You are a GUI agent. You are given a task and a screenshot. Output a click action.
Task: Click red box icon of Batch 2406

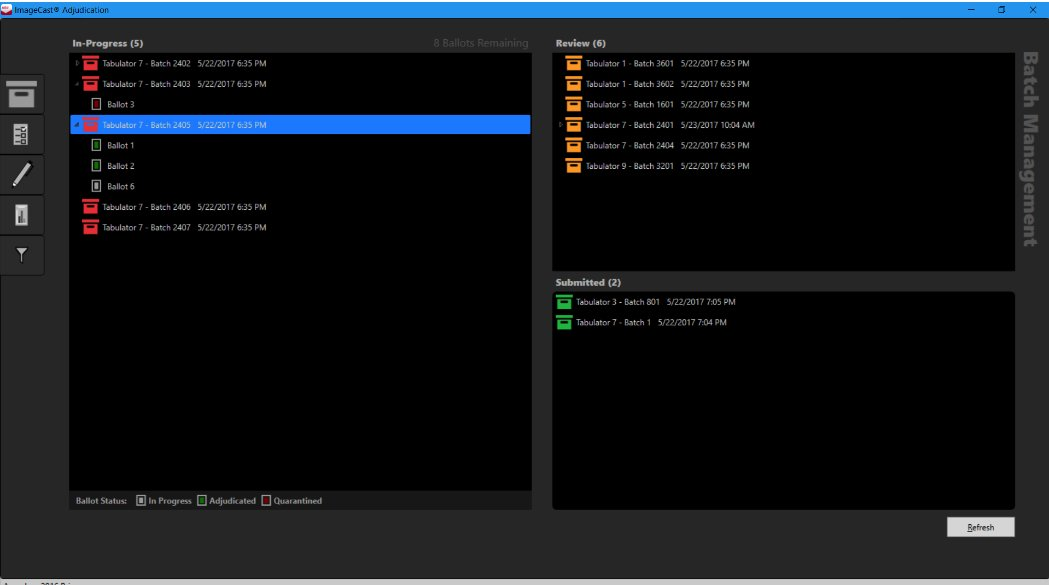(90, 207)
